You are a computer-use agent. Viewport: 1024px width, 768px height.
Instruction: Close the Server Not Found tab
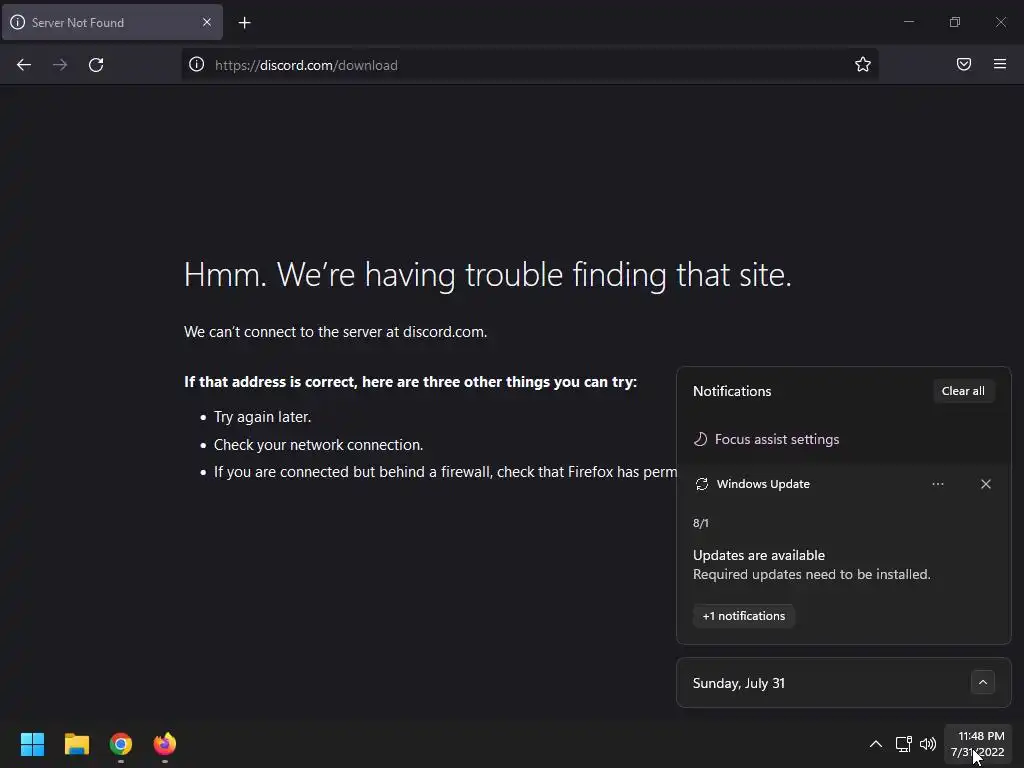click(x=207, y=22)
